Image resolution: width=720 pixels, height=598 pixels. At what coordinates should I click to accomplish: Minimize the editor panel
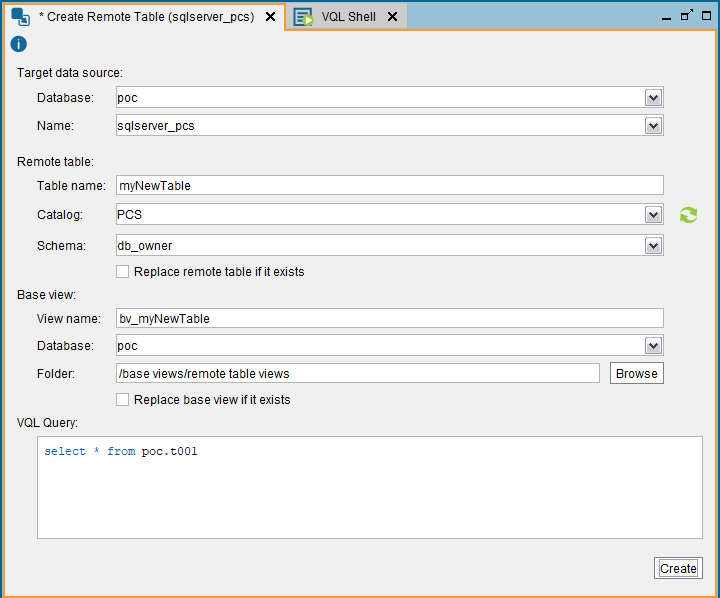666,17
